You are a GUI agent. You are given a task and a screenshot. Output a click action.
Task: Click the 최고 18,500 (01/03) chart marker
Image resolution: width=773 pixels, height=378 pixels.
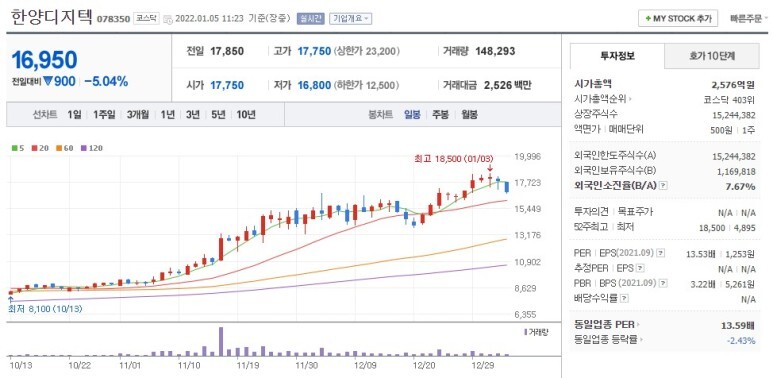[x=454, y=159]
